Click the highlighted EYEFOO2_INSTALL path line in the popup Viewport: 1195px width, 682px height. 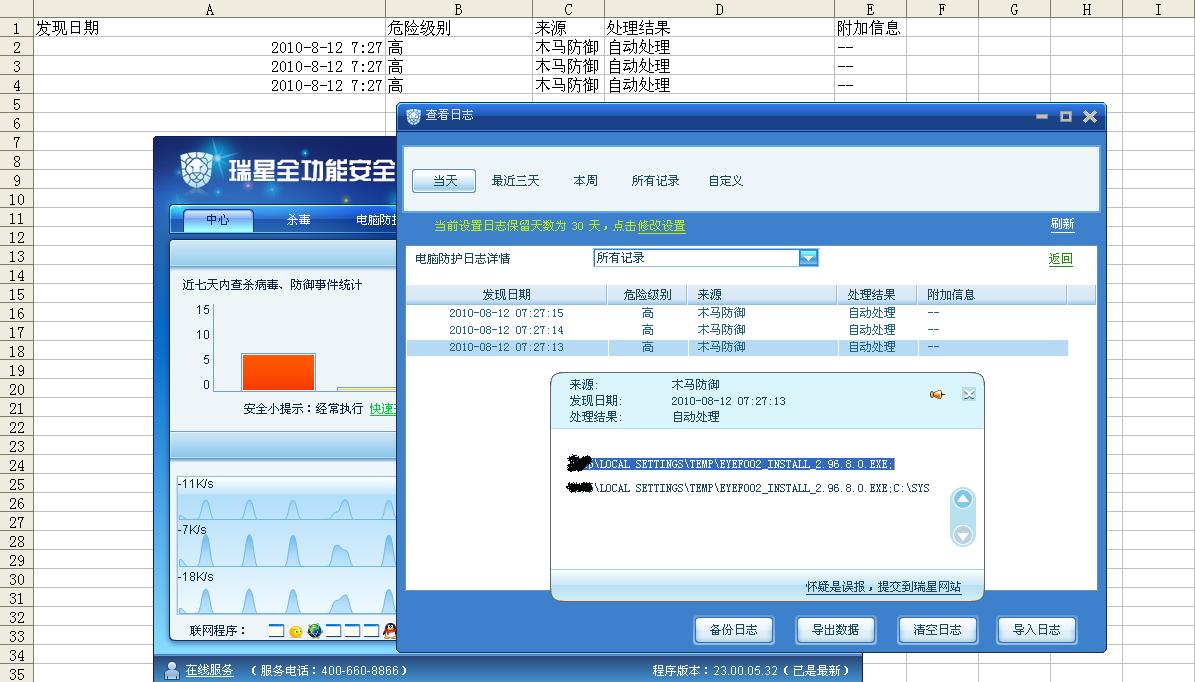click(x=731, y=464)
